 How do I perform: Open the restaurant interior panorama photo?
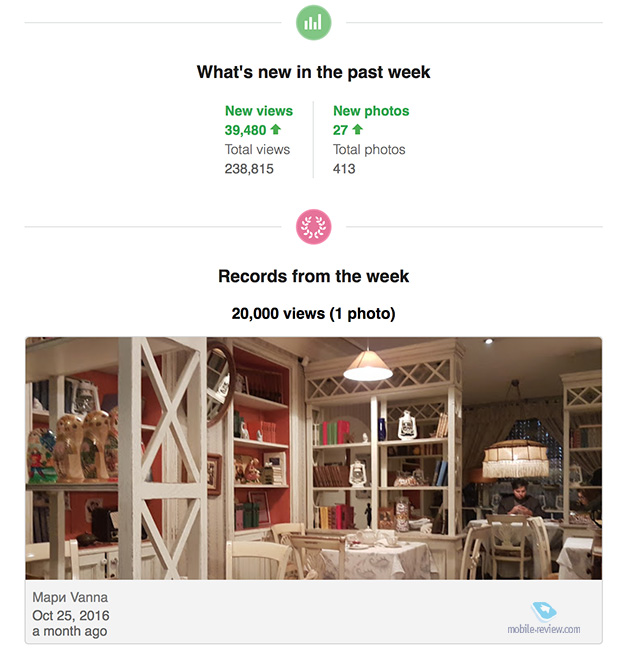pos(314,458)
